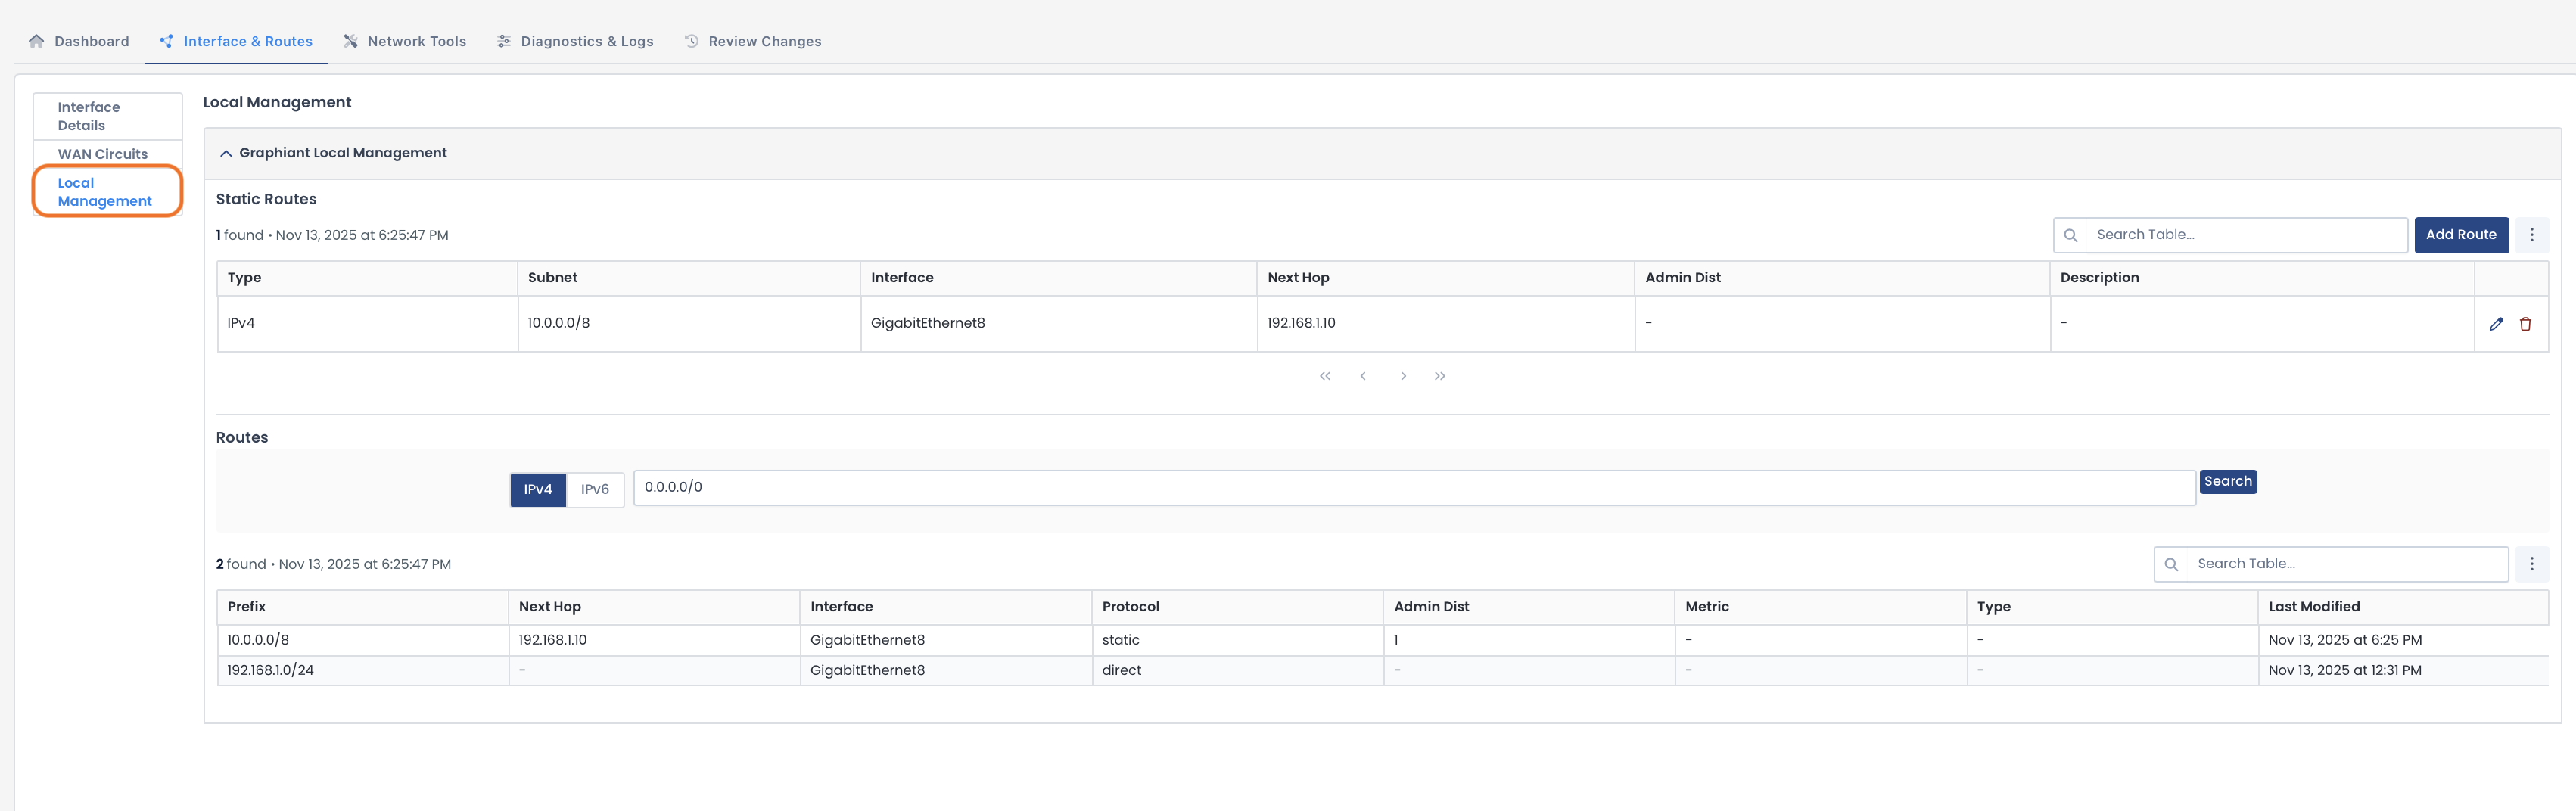Open Review Changes tab

click(x=753, y=41)
